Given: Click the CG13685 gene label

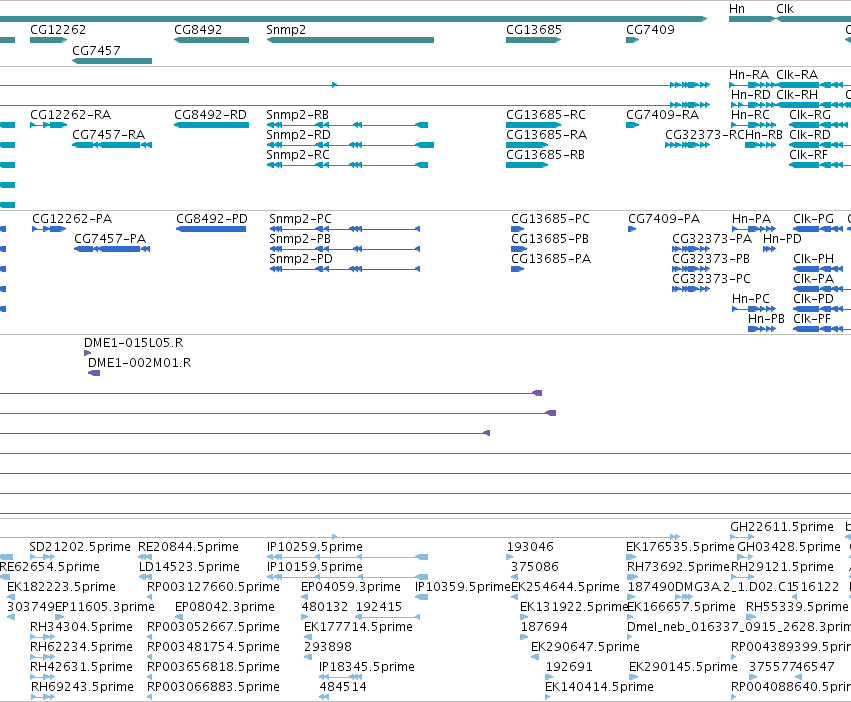Looking at the screenshot, I should (x=534, y=30).
